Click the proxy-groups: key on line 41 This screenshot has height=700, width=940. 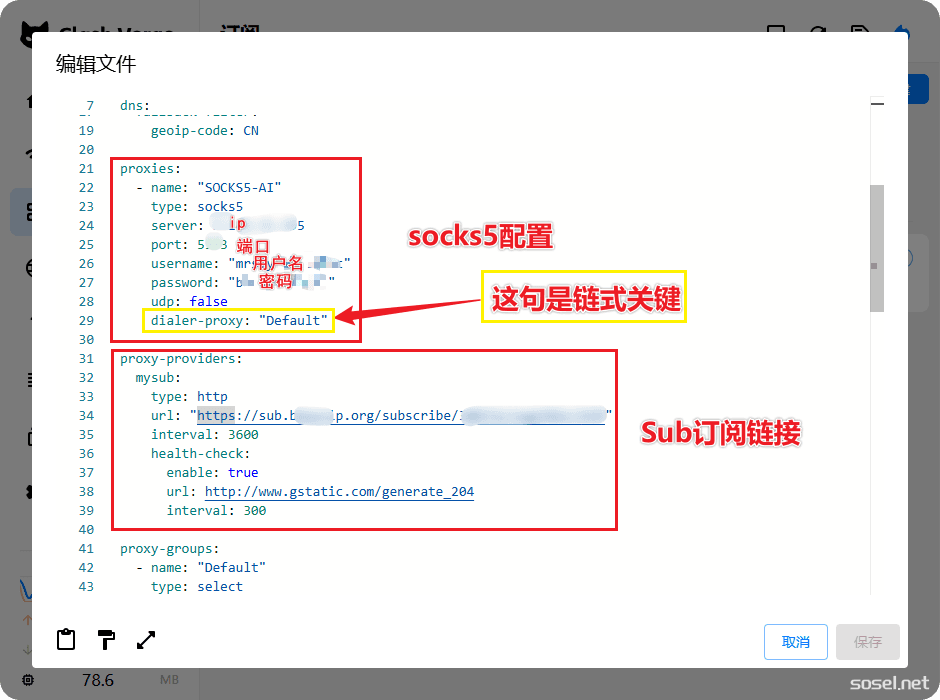click(x=169, y=549)
